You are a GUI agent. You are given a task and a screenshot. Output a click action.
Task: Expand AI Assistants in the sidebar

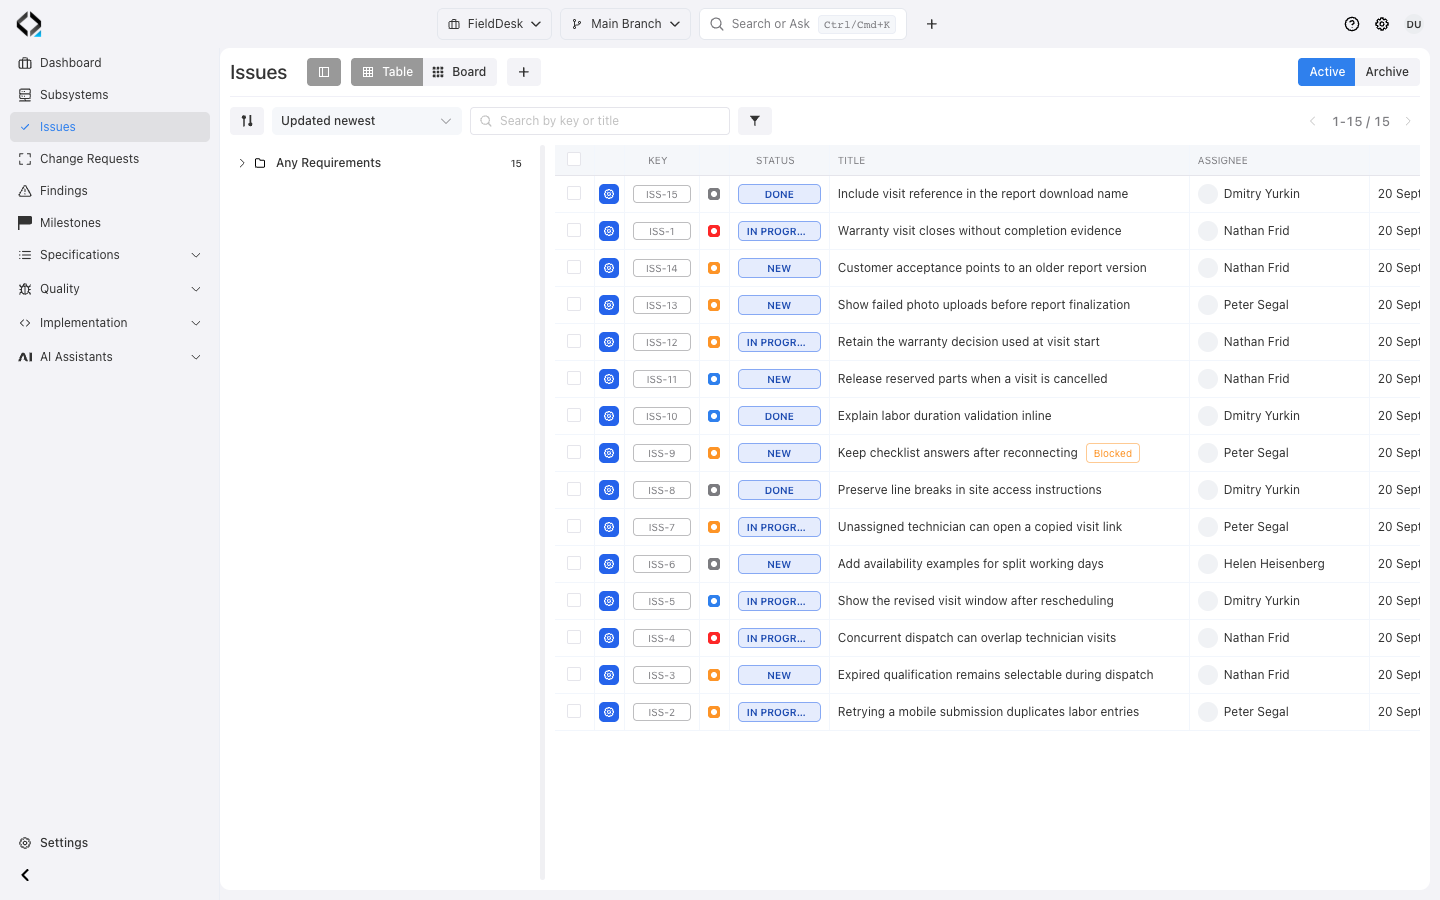tap(110, 357)
